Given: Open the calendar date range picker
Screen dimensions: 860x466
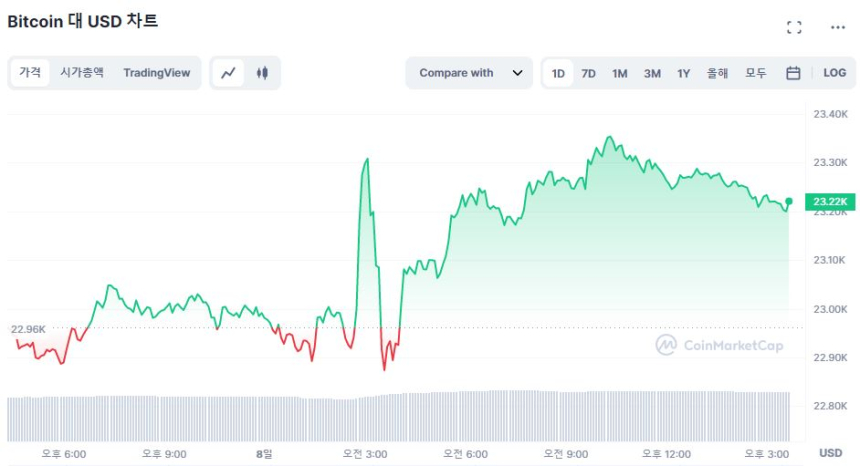Looking at the screenshot, I should pos(793,73).
